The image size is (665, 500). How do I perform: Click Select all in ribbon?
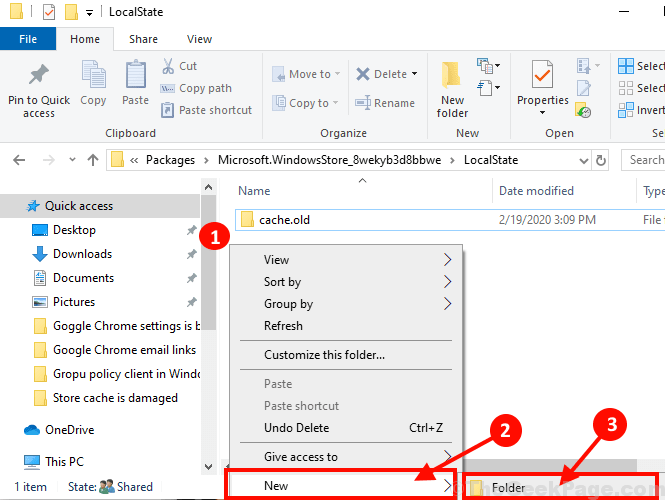(641, 66)
